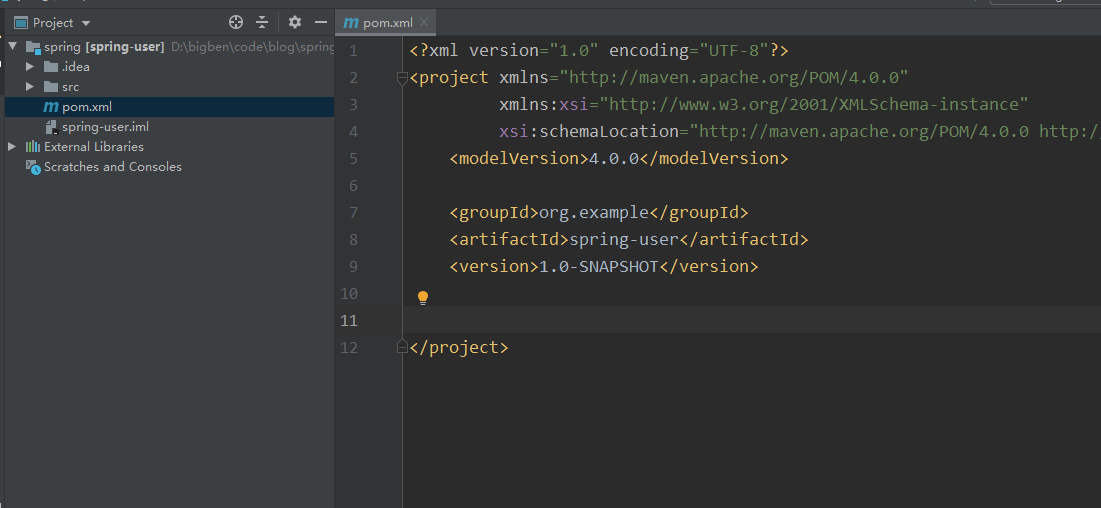Click the groupId org.example text
This screenshot has width=1101, height=508.
(x=593, y=212)
